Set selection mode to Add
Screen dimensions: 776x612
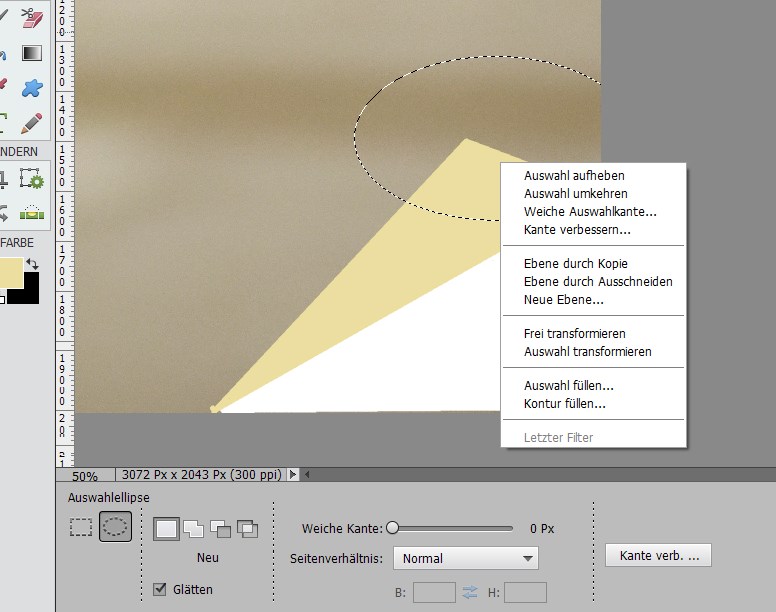(x=194, y=529)
